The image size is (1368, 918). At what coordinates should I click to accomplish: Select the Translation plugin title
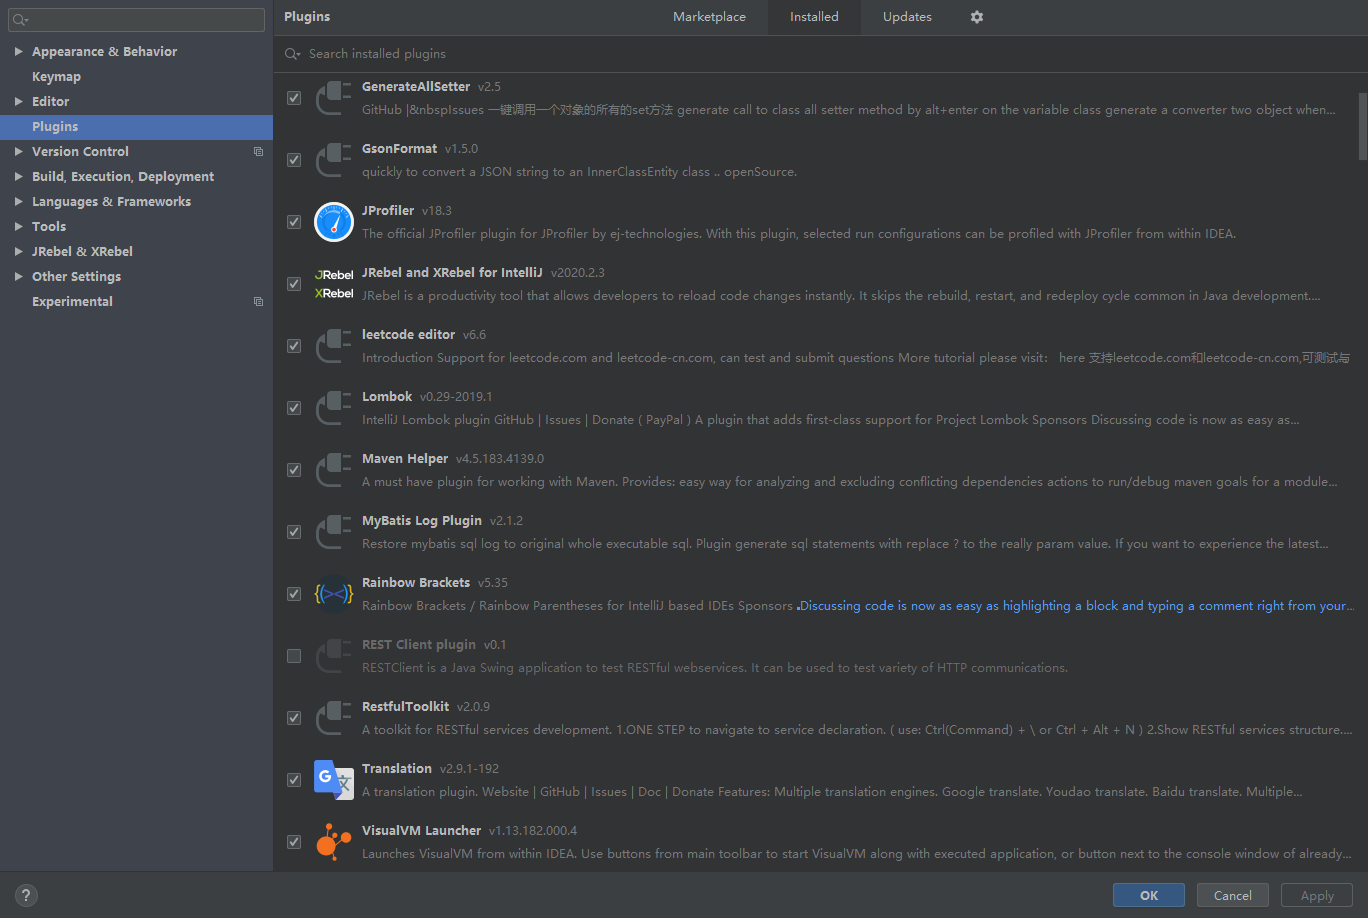pos(397,769)
